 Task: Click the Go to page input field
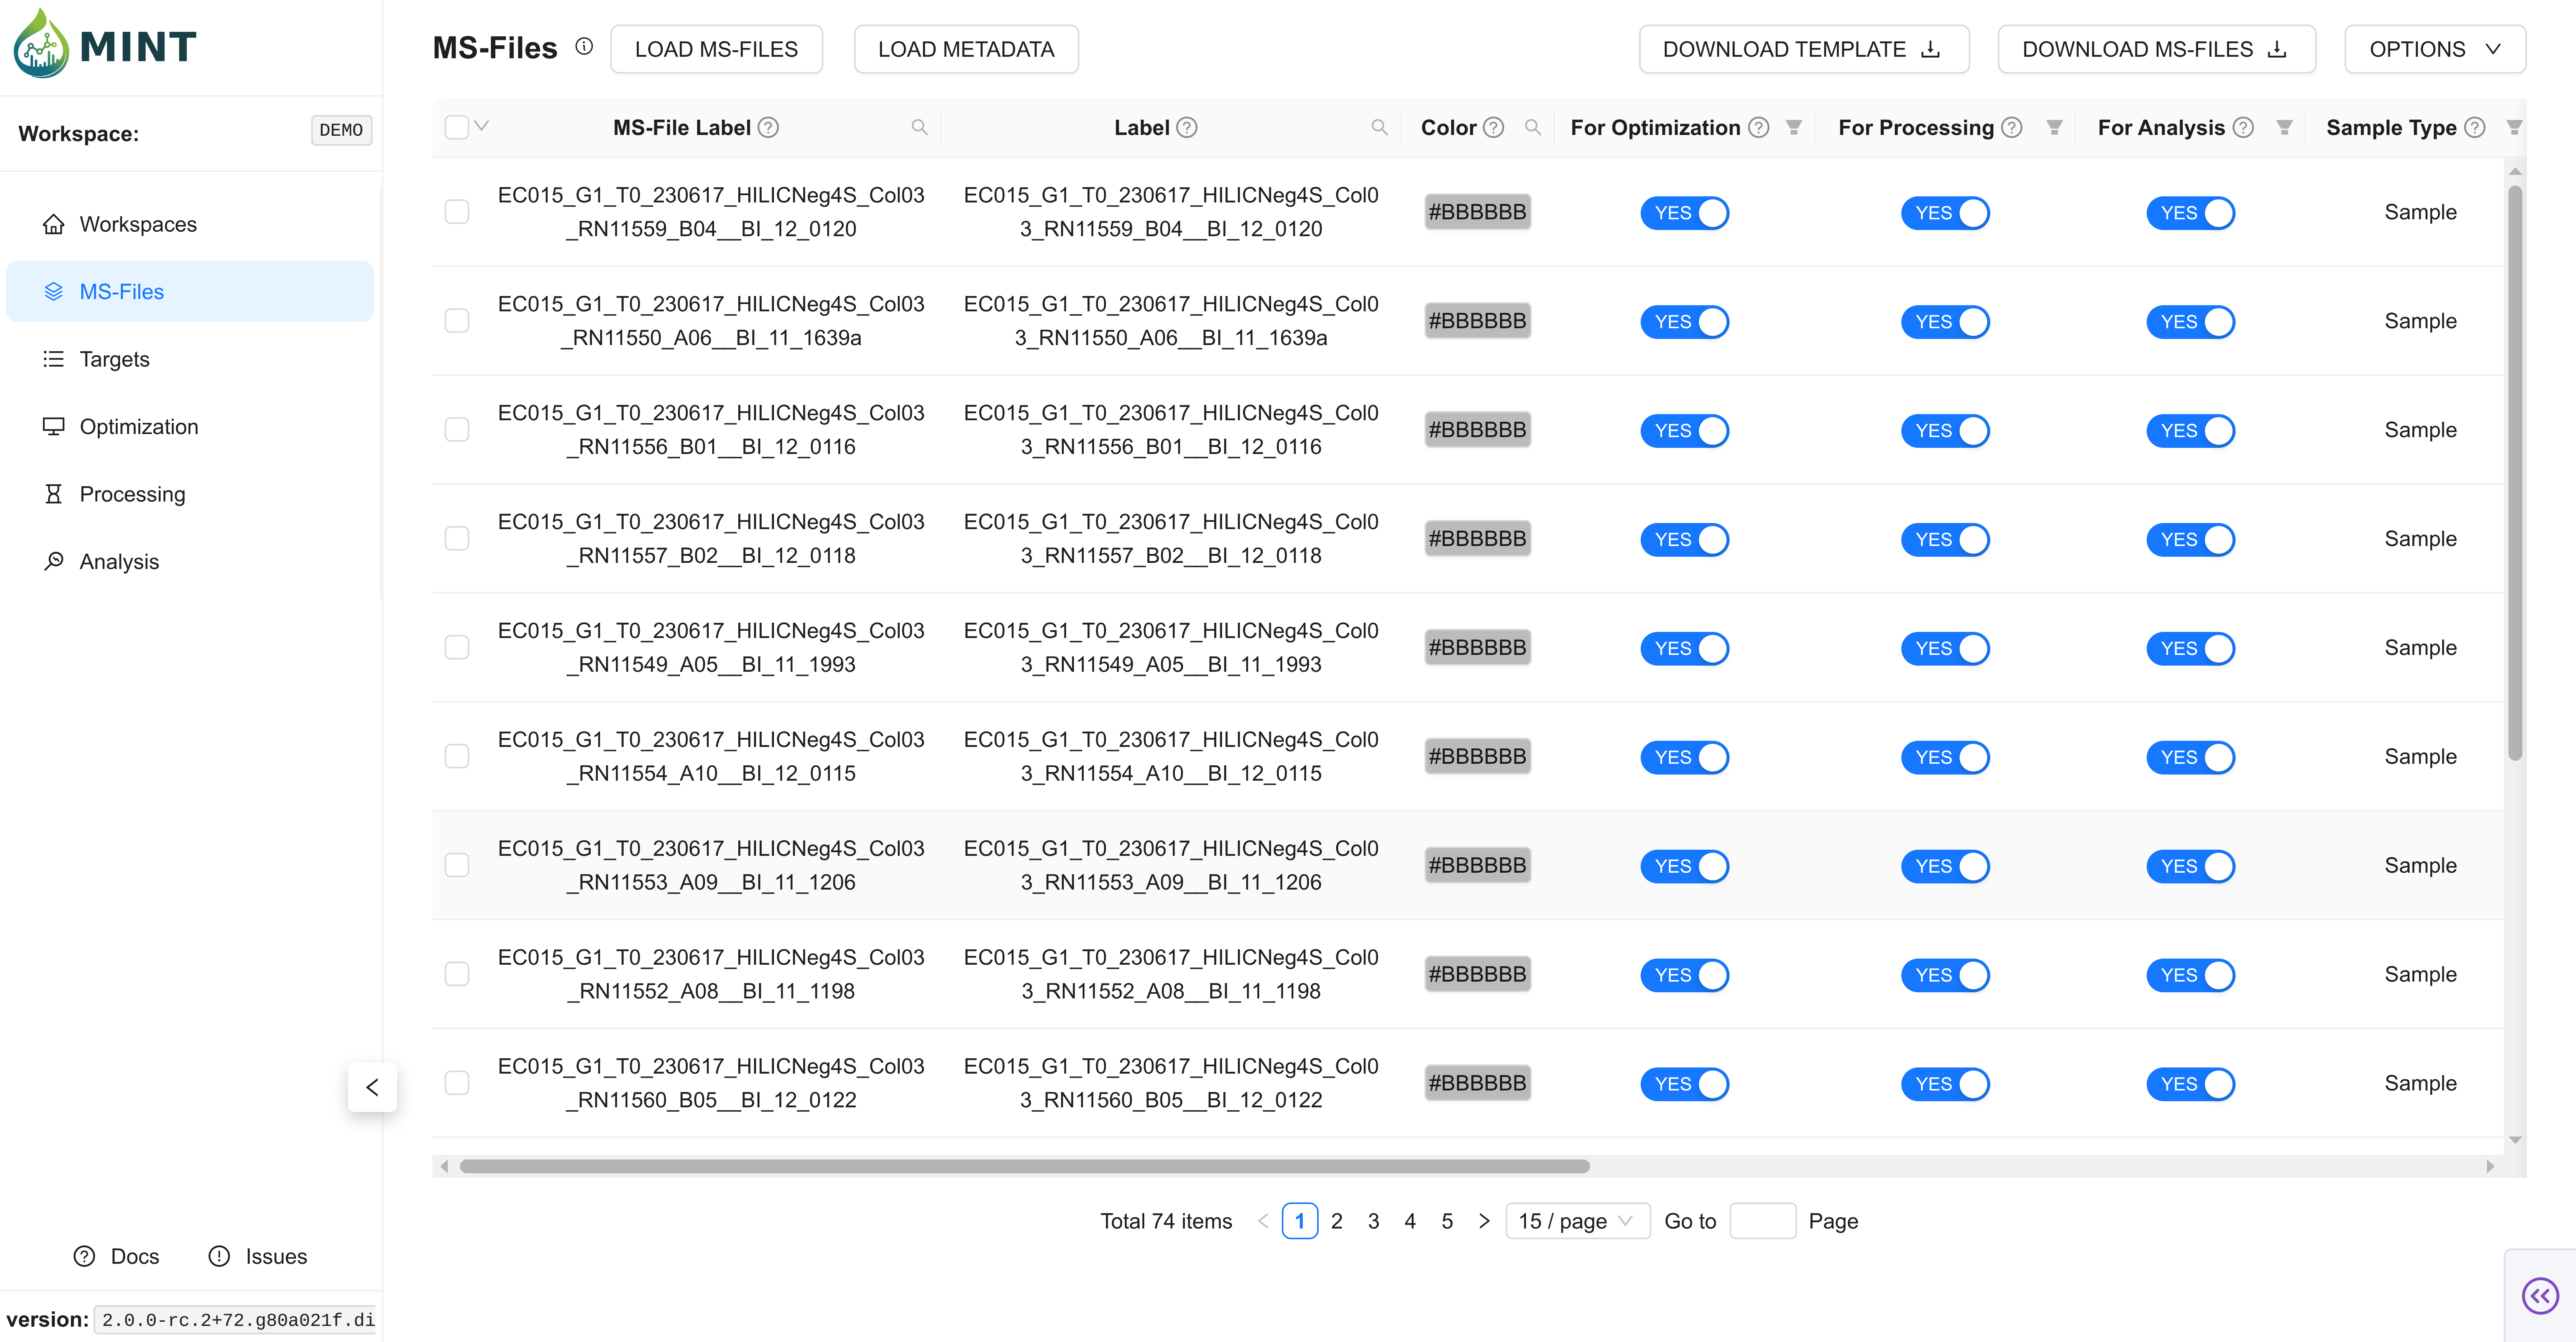pyautogui.click(x=1762, y=1221)
